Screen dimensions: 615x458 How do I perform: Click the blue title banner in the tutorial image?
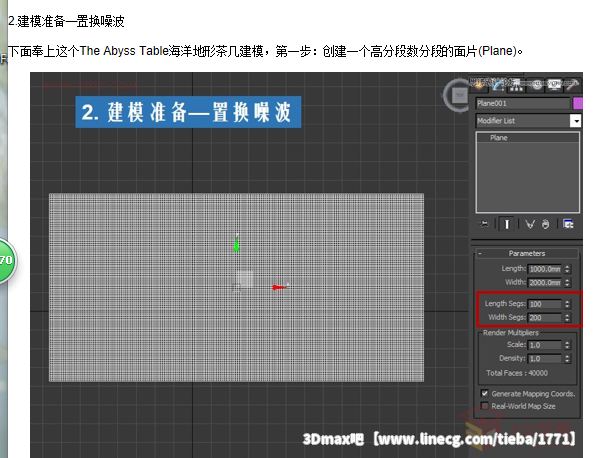(x=188, y=112)
